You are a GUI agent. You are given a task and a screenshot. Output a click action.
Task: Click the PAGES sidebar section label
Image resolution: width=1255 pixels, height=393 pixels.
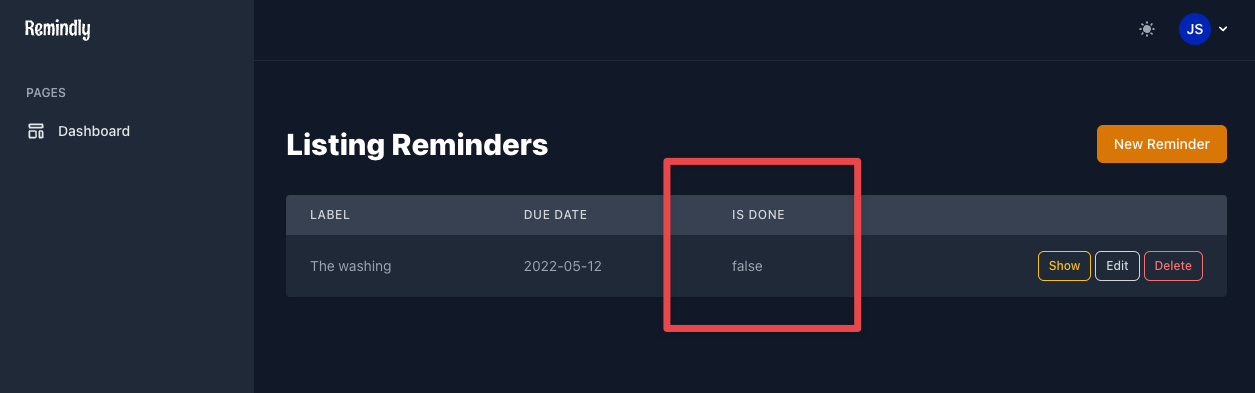pyautogui.click(x=46, y=93)
